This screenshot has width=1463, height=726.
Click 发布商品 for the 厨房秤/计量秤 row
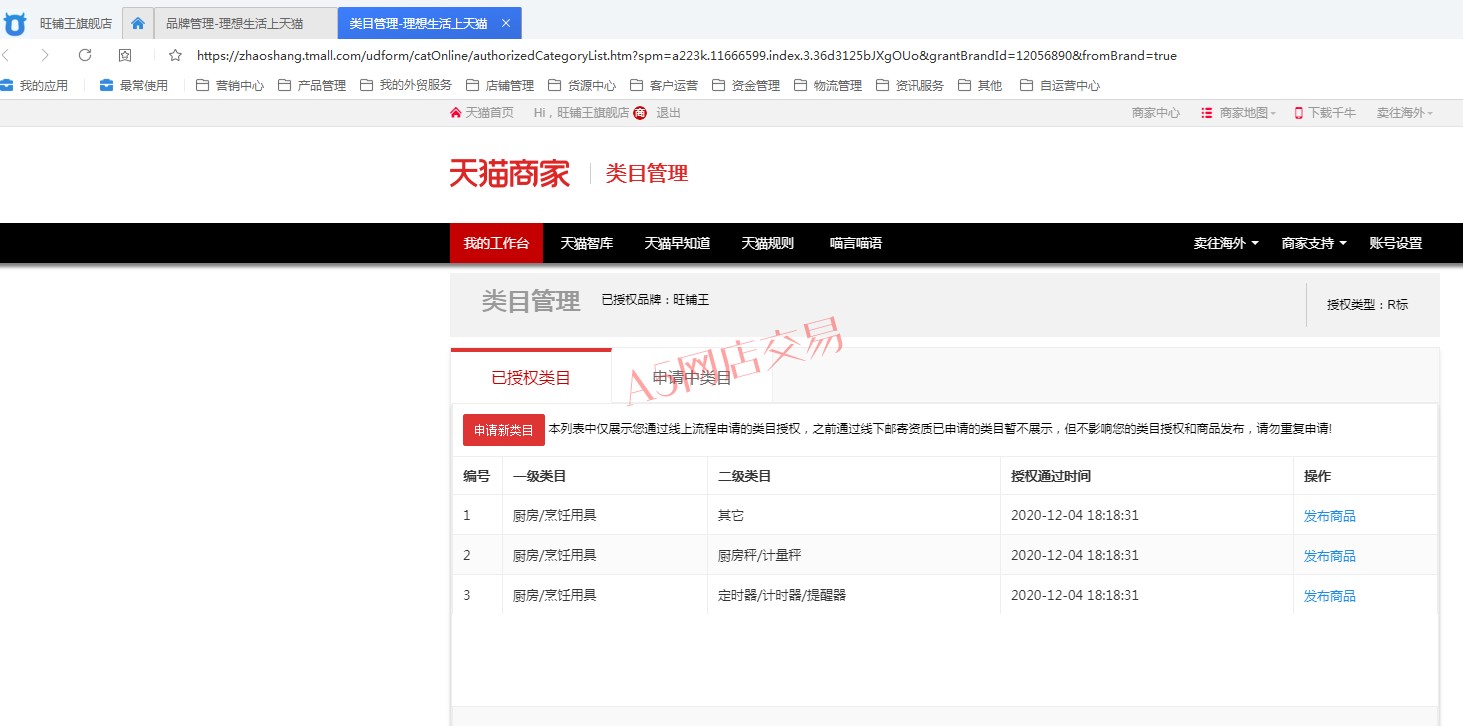(x=1330, y=556)
